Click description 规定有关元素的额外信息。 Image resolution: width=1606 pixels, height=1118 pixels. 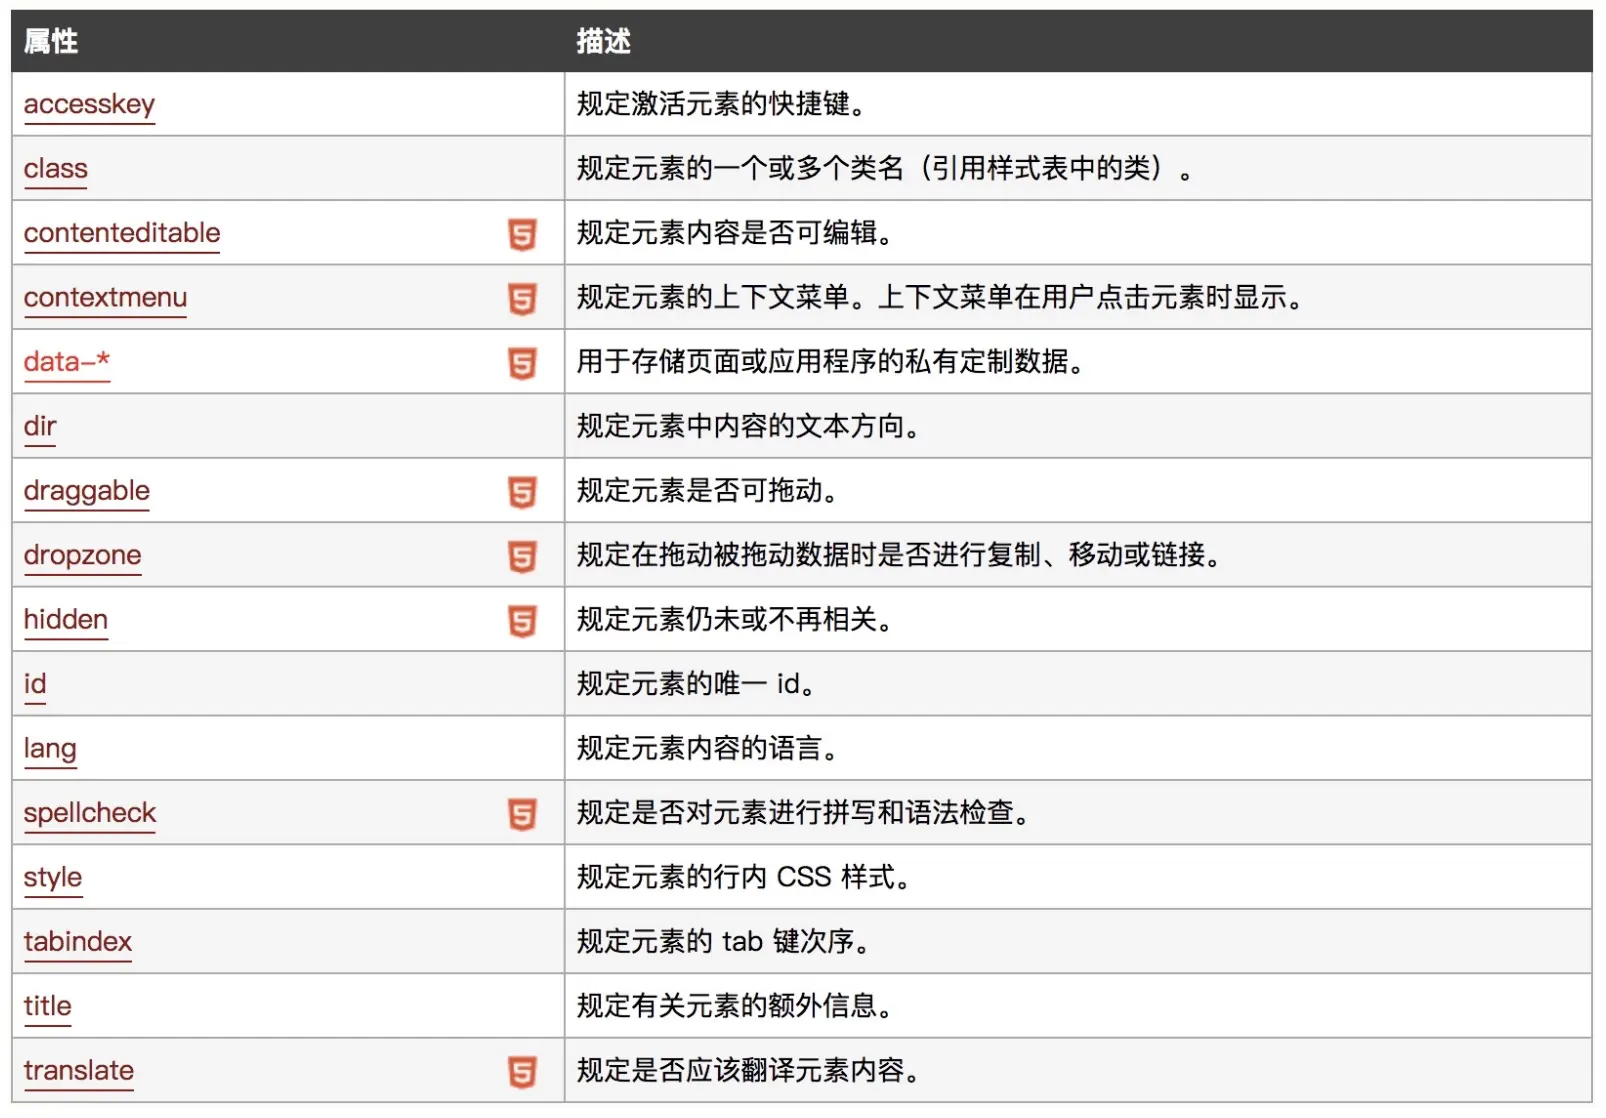[735, 1006]
